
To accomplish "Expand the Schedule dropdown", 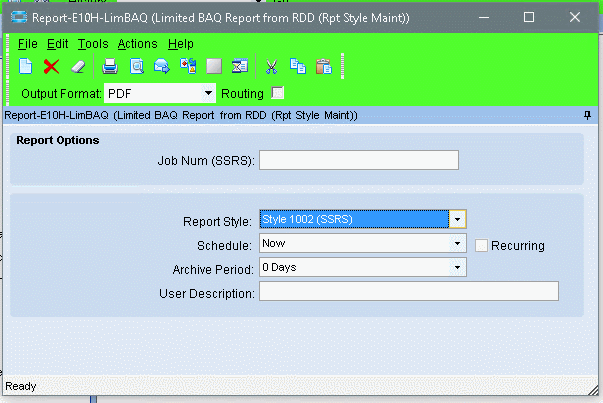I will (457, 243).
